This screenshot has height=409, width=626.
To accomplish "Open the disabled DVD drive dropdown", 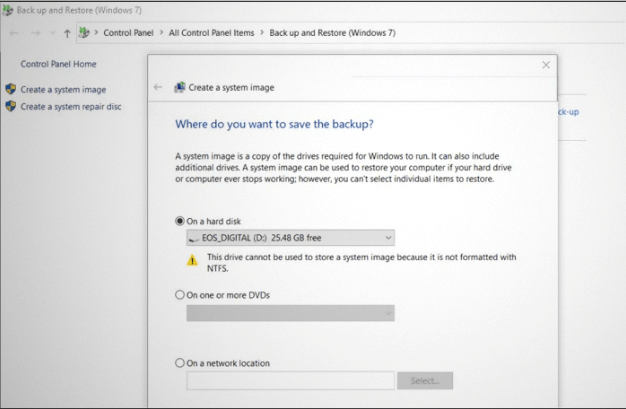I will click(x=290, y=313).
